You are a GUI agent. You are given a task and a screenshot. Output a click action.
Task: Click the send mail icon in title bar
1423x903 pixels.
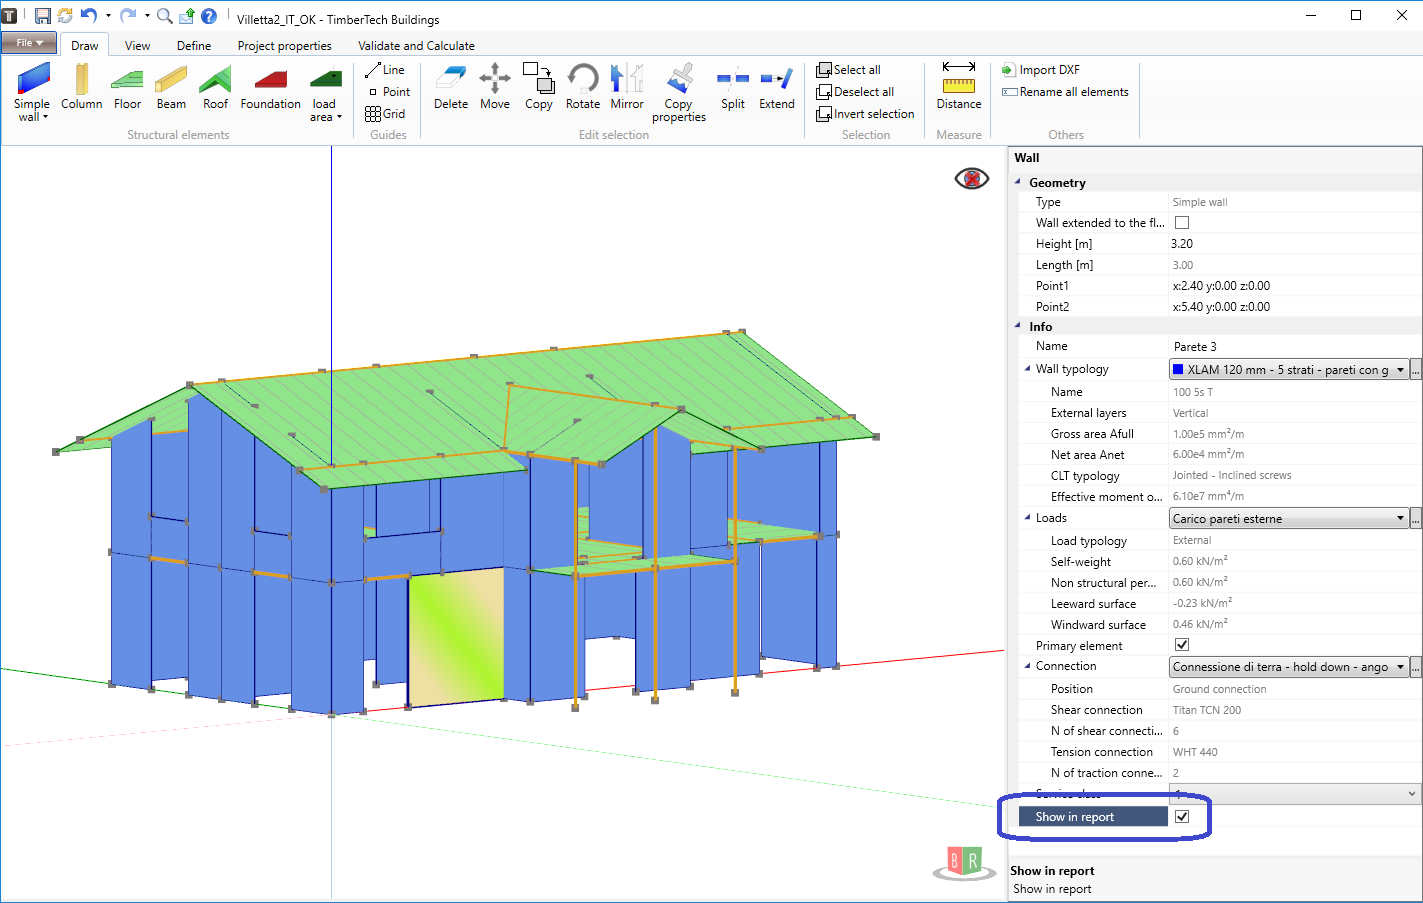[x=187, y=16]
